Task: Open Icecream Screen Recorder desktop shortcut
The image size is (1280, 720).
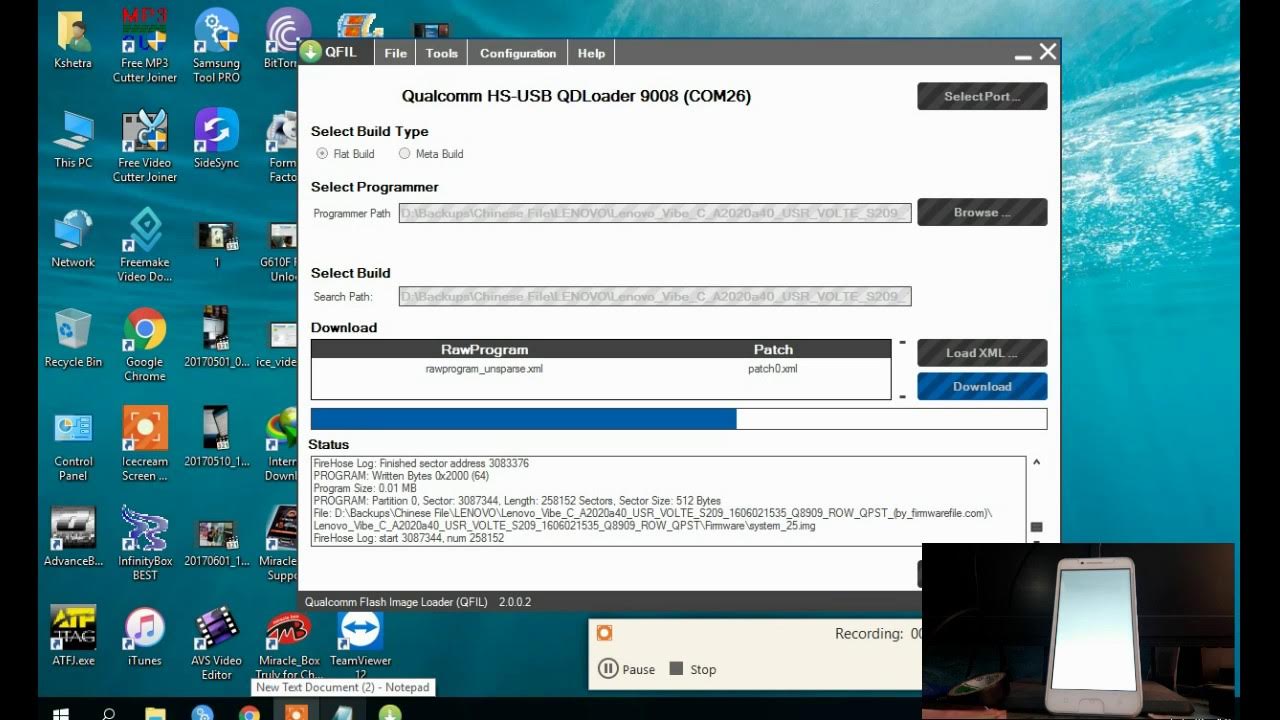Action: (145, 445)
